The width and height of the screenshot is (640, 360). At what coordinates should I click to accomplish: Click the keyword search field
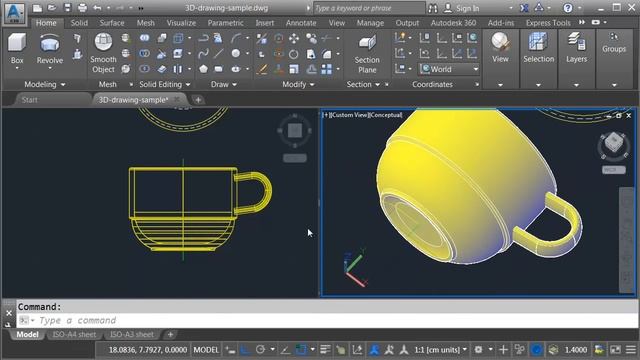(369, 8)
